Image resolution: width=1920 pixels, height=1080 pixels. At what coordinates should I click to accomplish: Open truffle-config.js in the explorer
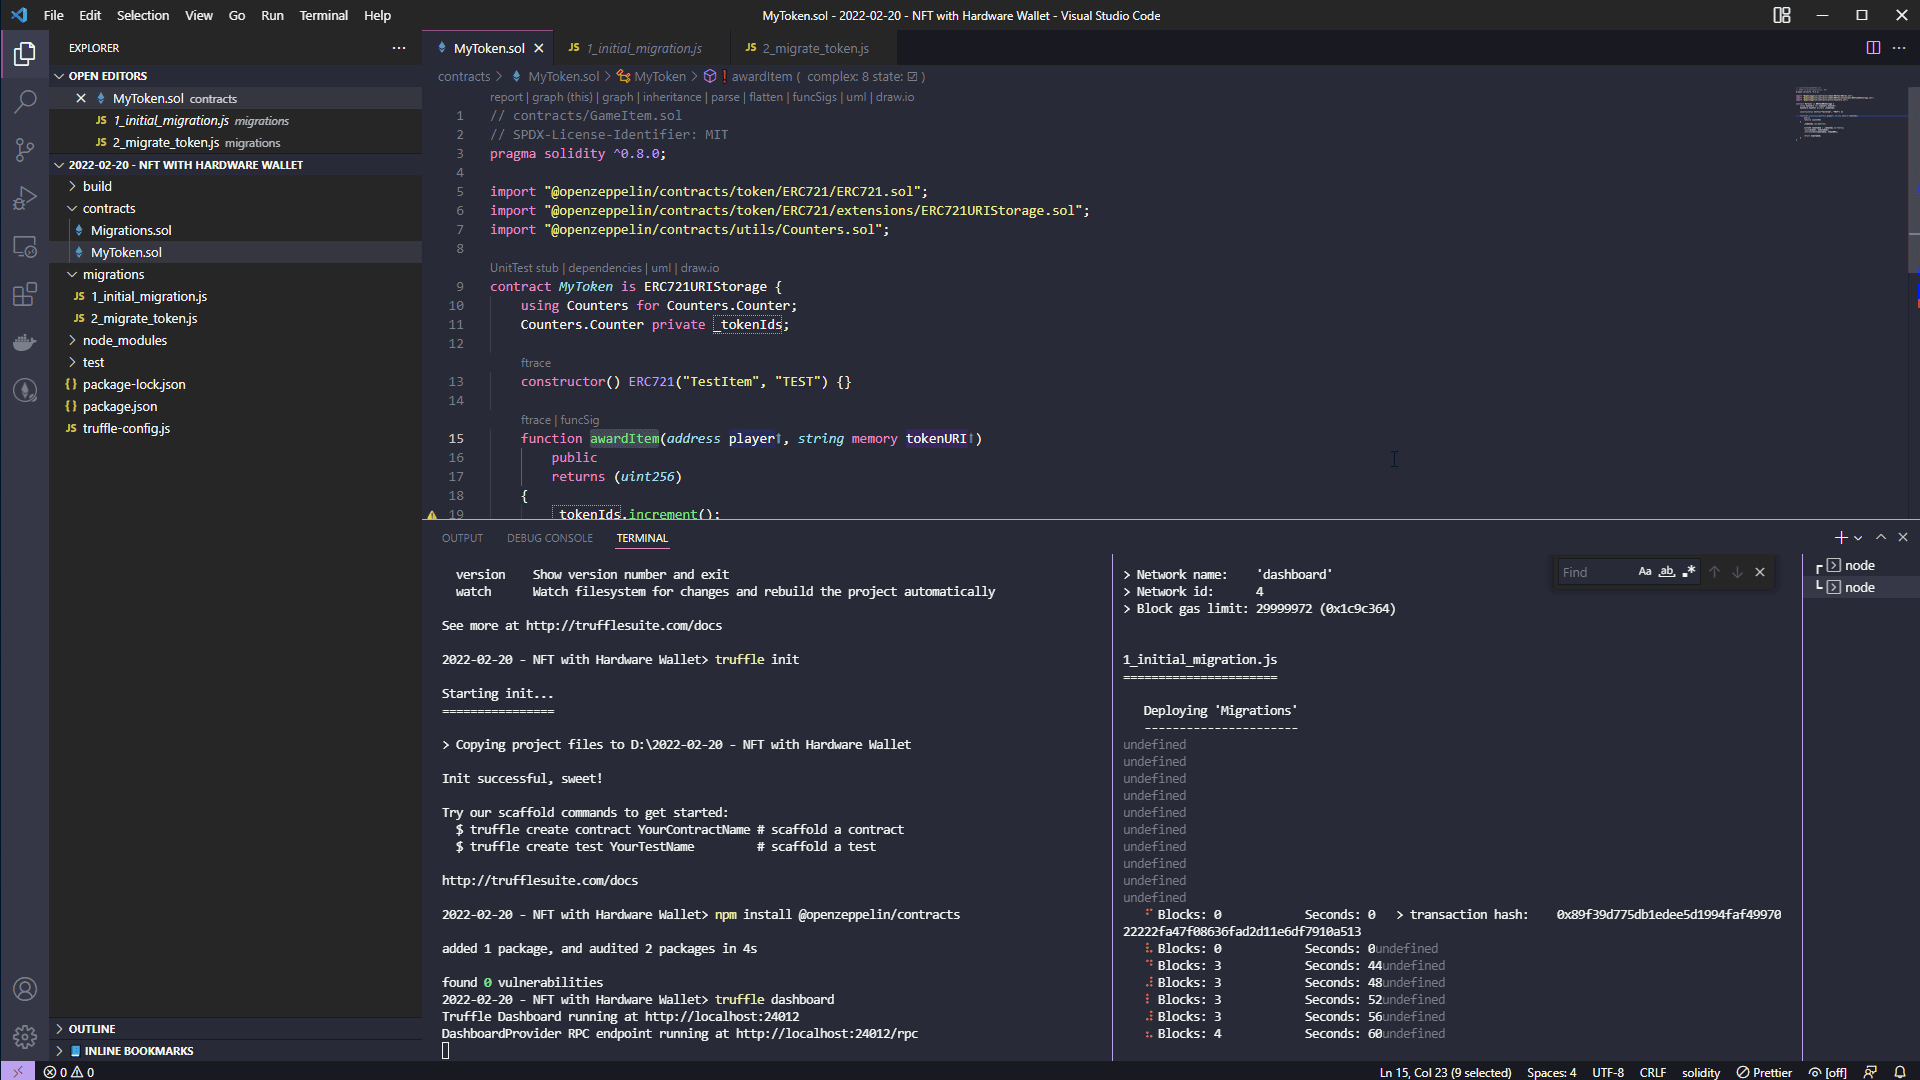point(126,428)
